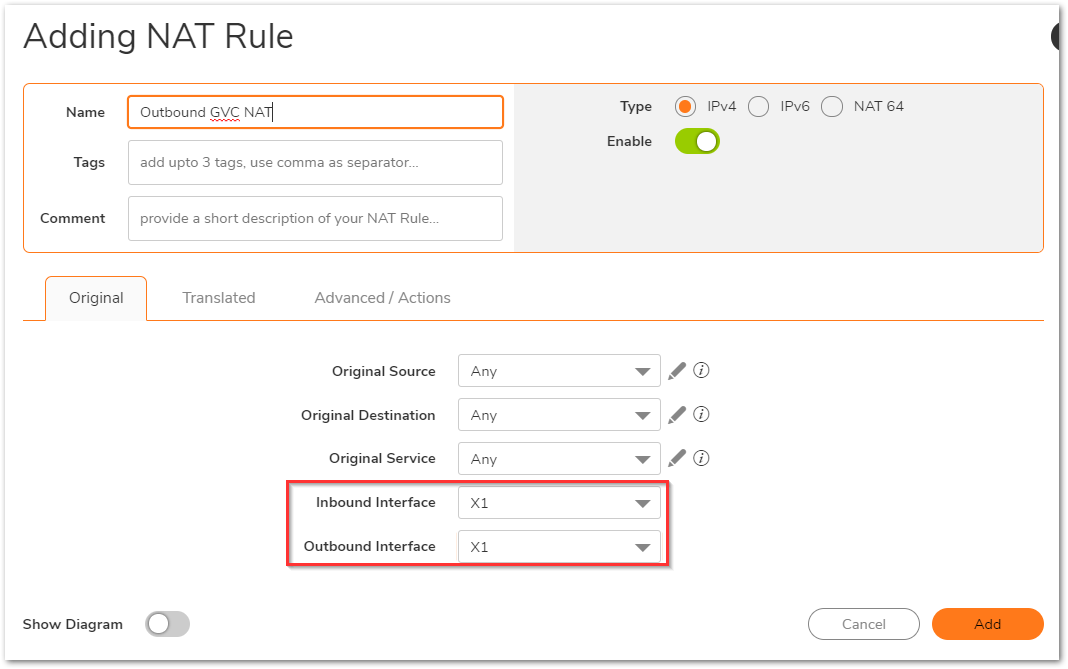Click the Enable label text
This screenshot has height=669, width=1068.
629,141
